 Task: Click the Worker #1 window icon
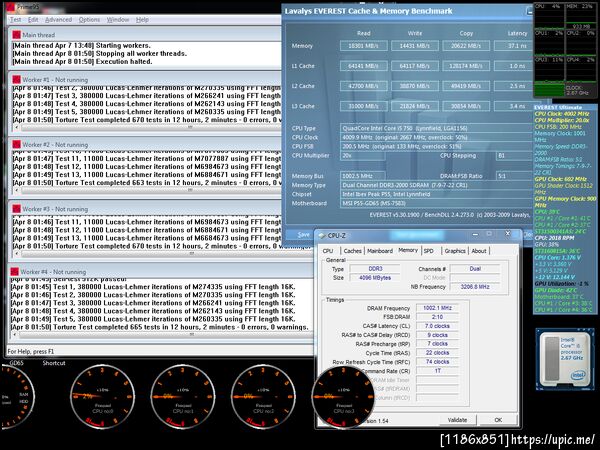16,80
